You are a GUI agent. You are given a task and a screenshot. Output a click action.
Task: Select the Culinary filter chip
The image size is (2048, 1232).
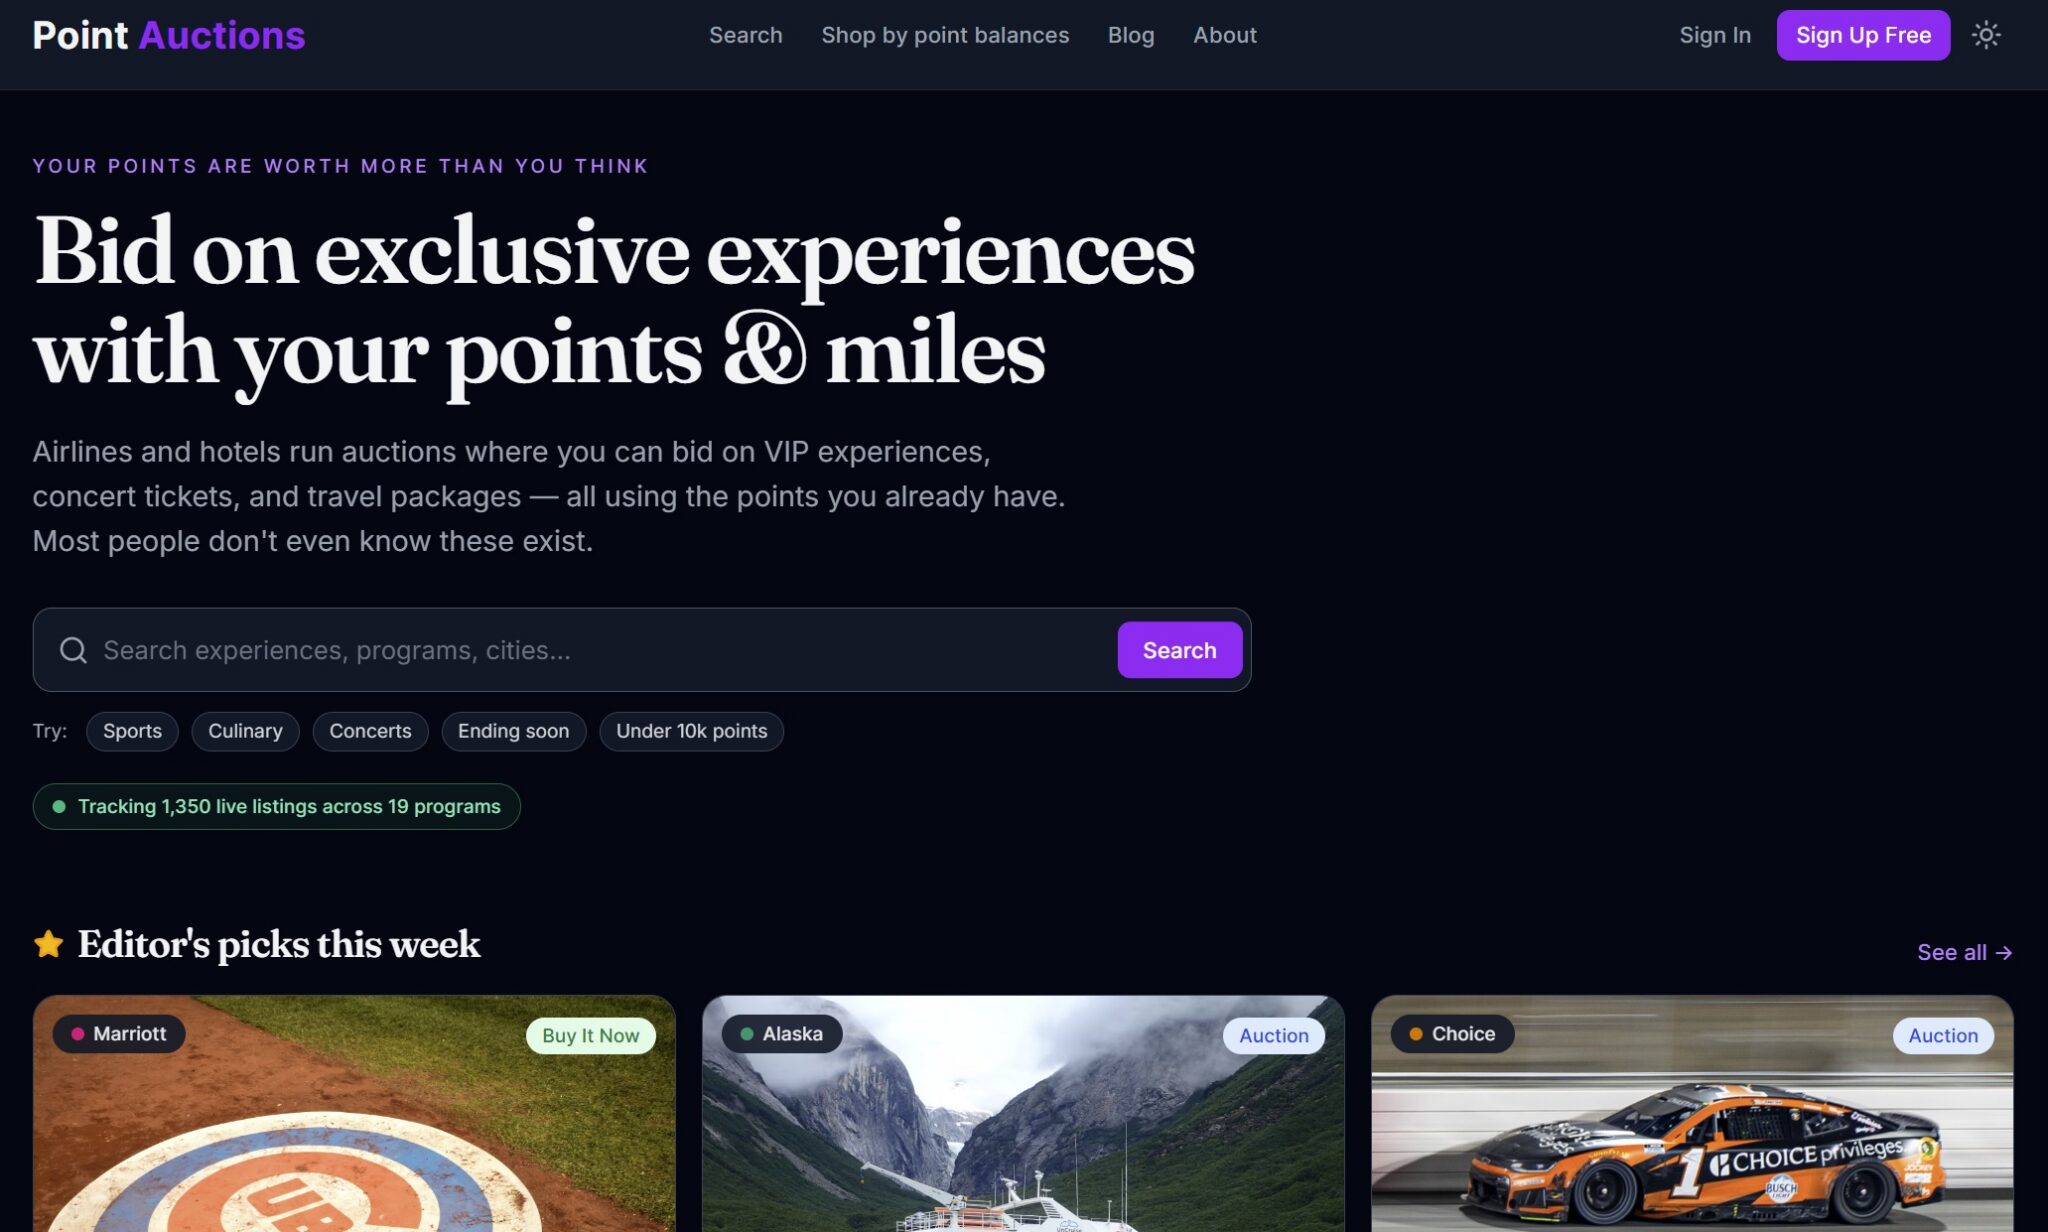245,731
